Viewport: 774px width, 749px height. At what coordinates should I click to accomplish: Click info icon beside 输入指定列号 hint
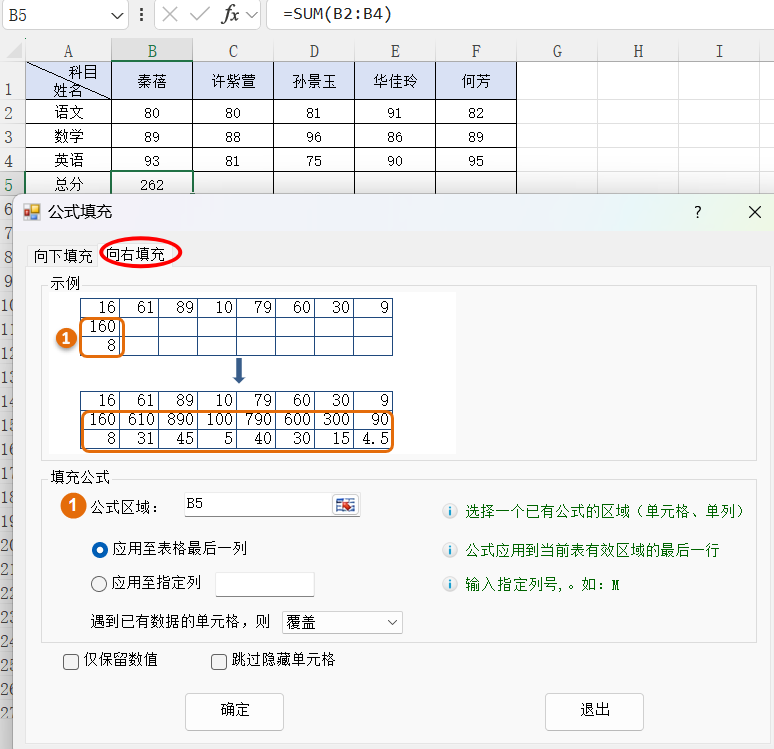pyautogui.click(x=450, y=585)
